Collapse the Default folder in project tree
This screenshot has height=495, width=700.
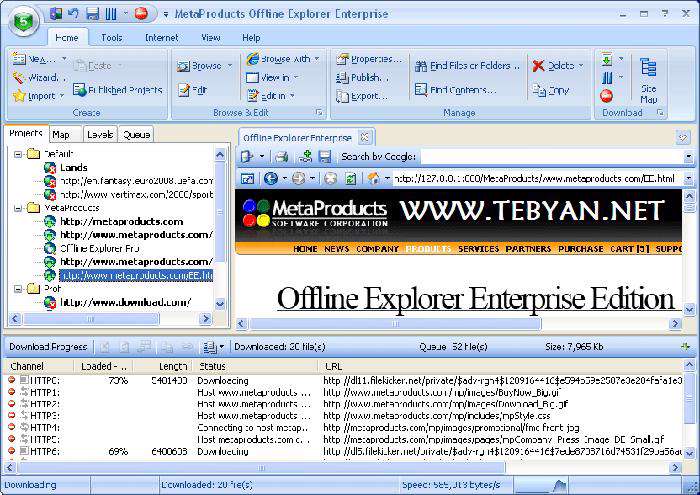pos(18,154)
